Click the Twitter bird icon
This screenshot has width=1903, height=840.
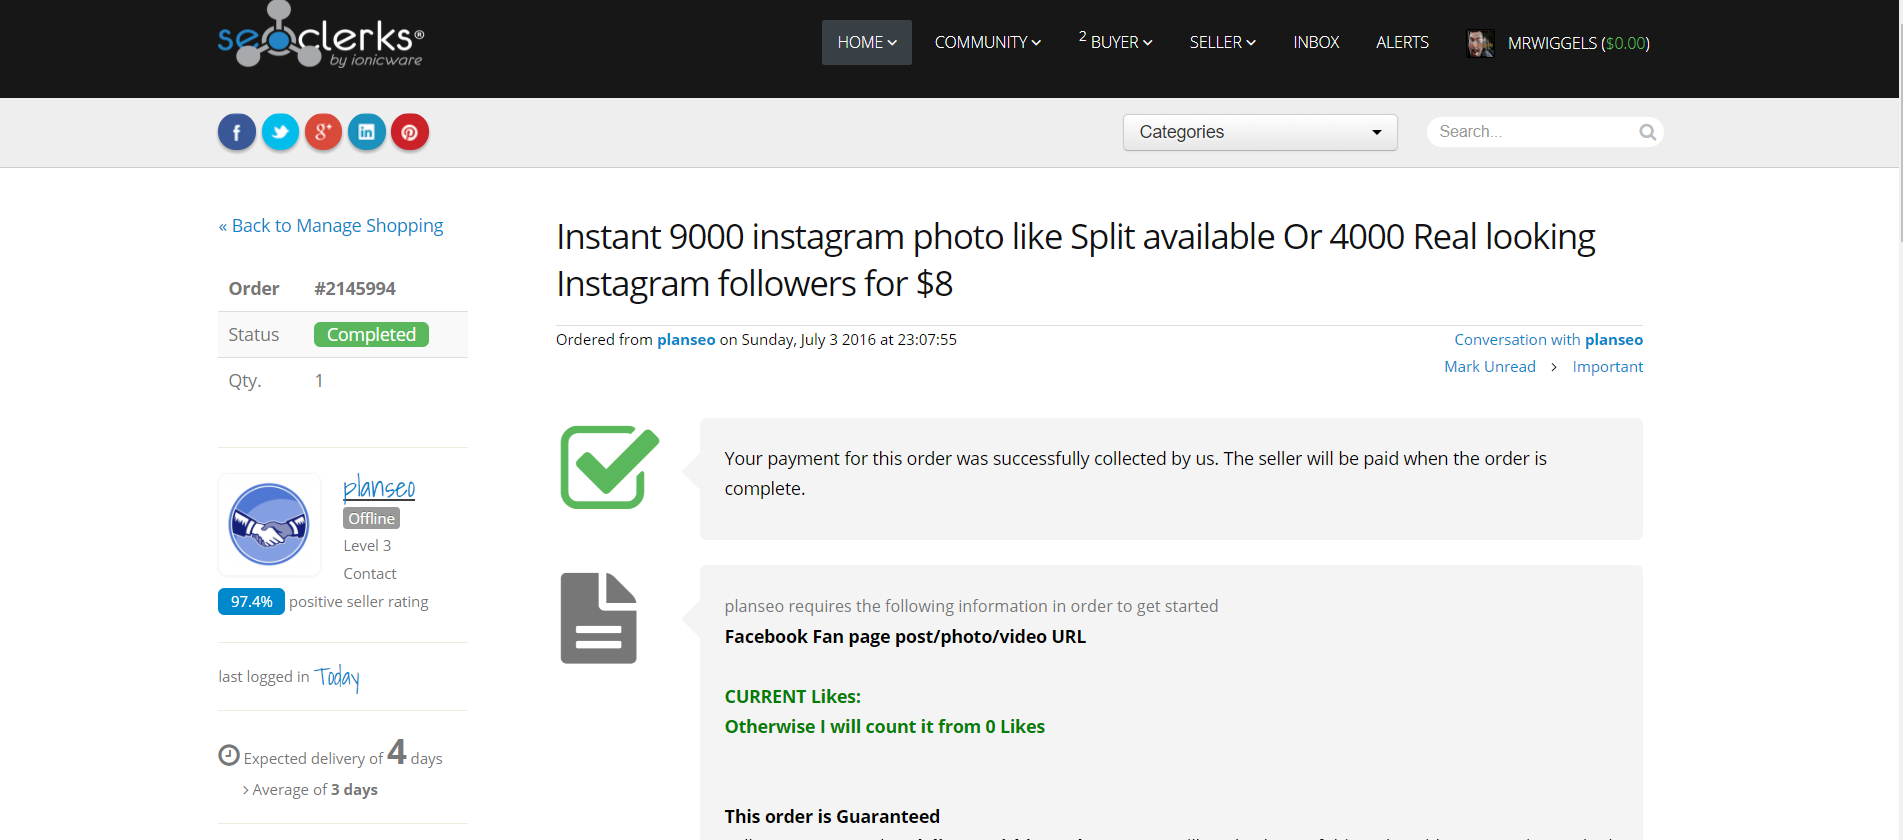pyautogui.click(x=280, y=132)
